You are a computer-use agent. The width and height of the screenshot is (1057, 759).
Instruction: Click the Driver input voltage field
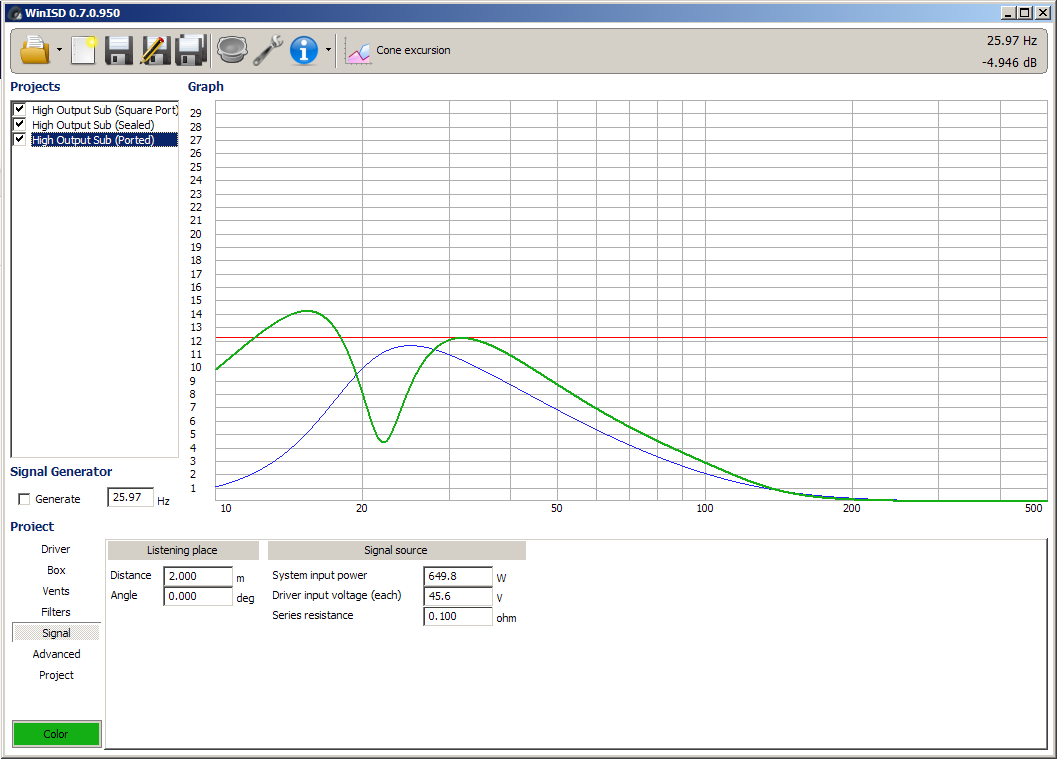click(x=458, y=597)
